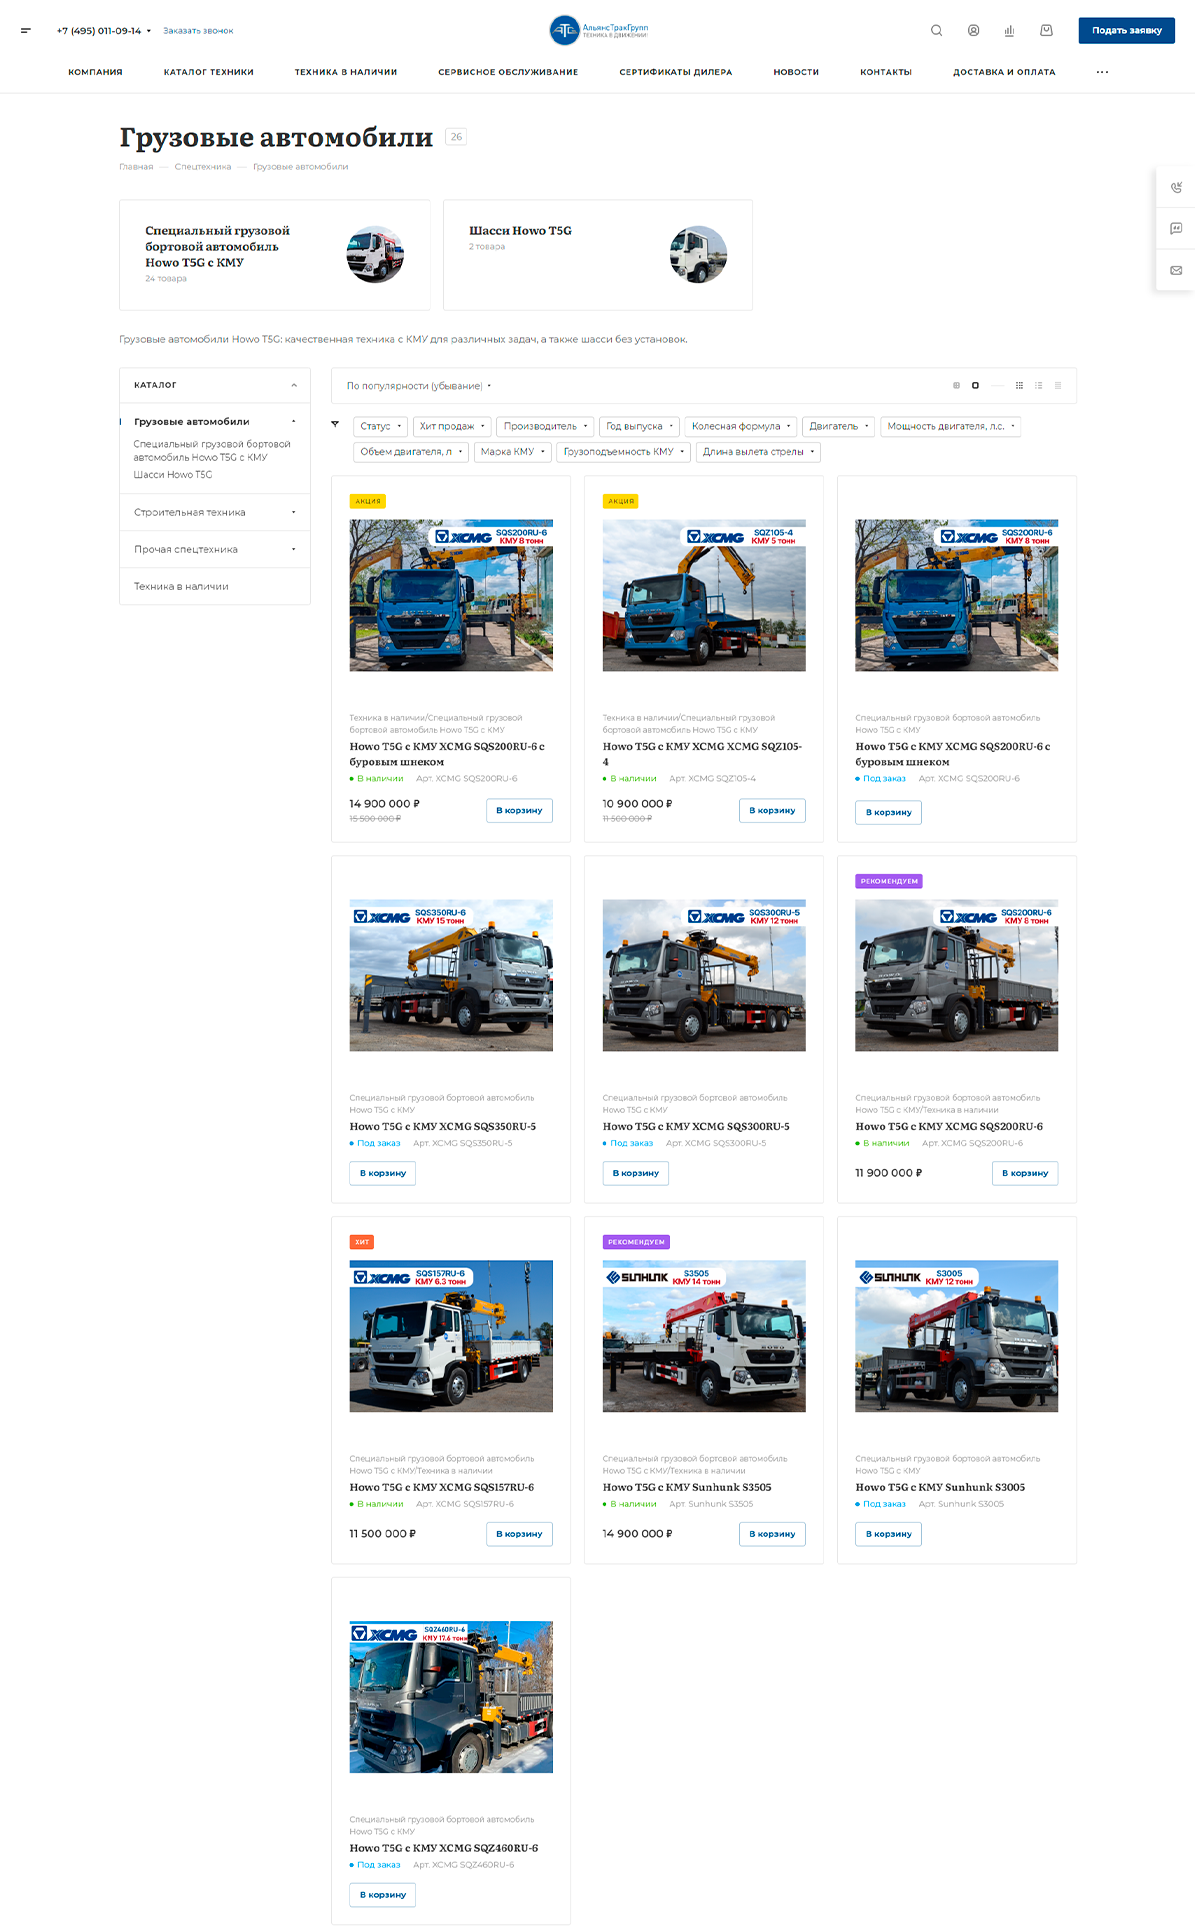Image resolution: width=1195 pixels, height=1926 pixels.
Task: Click the Заказать звонок link
Action: coord(198,31)
